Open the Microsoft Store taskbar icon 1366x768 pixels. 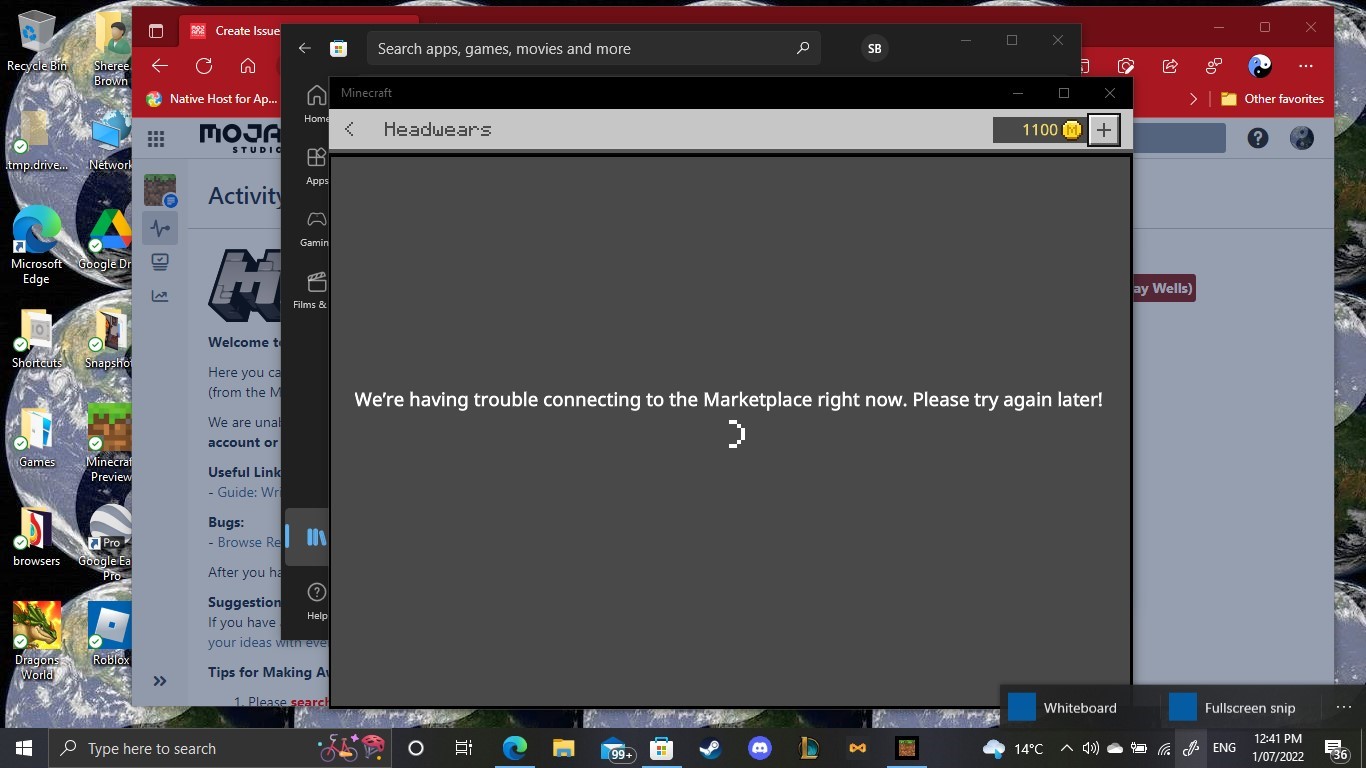point(662,748)
